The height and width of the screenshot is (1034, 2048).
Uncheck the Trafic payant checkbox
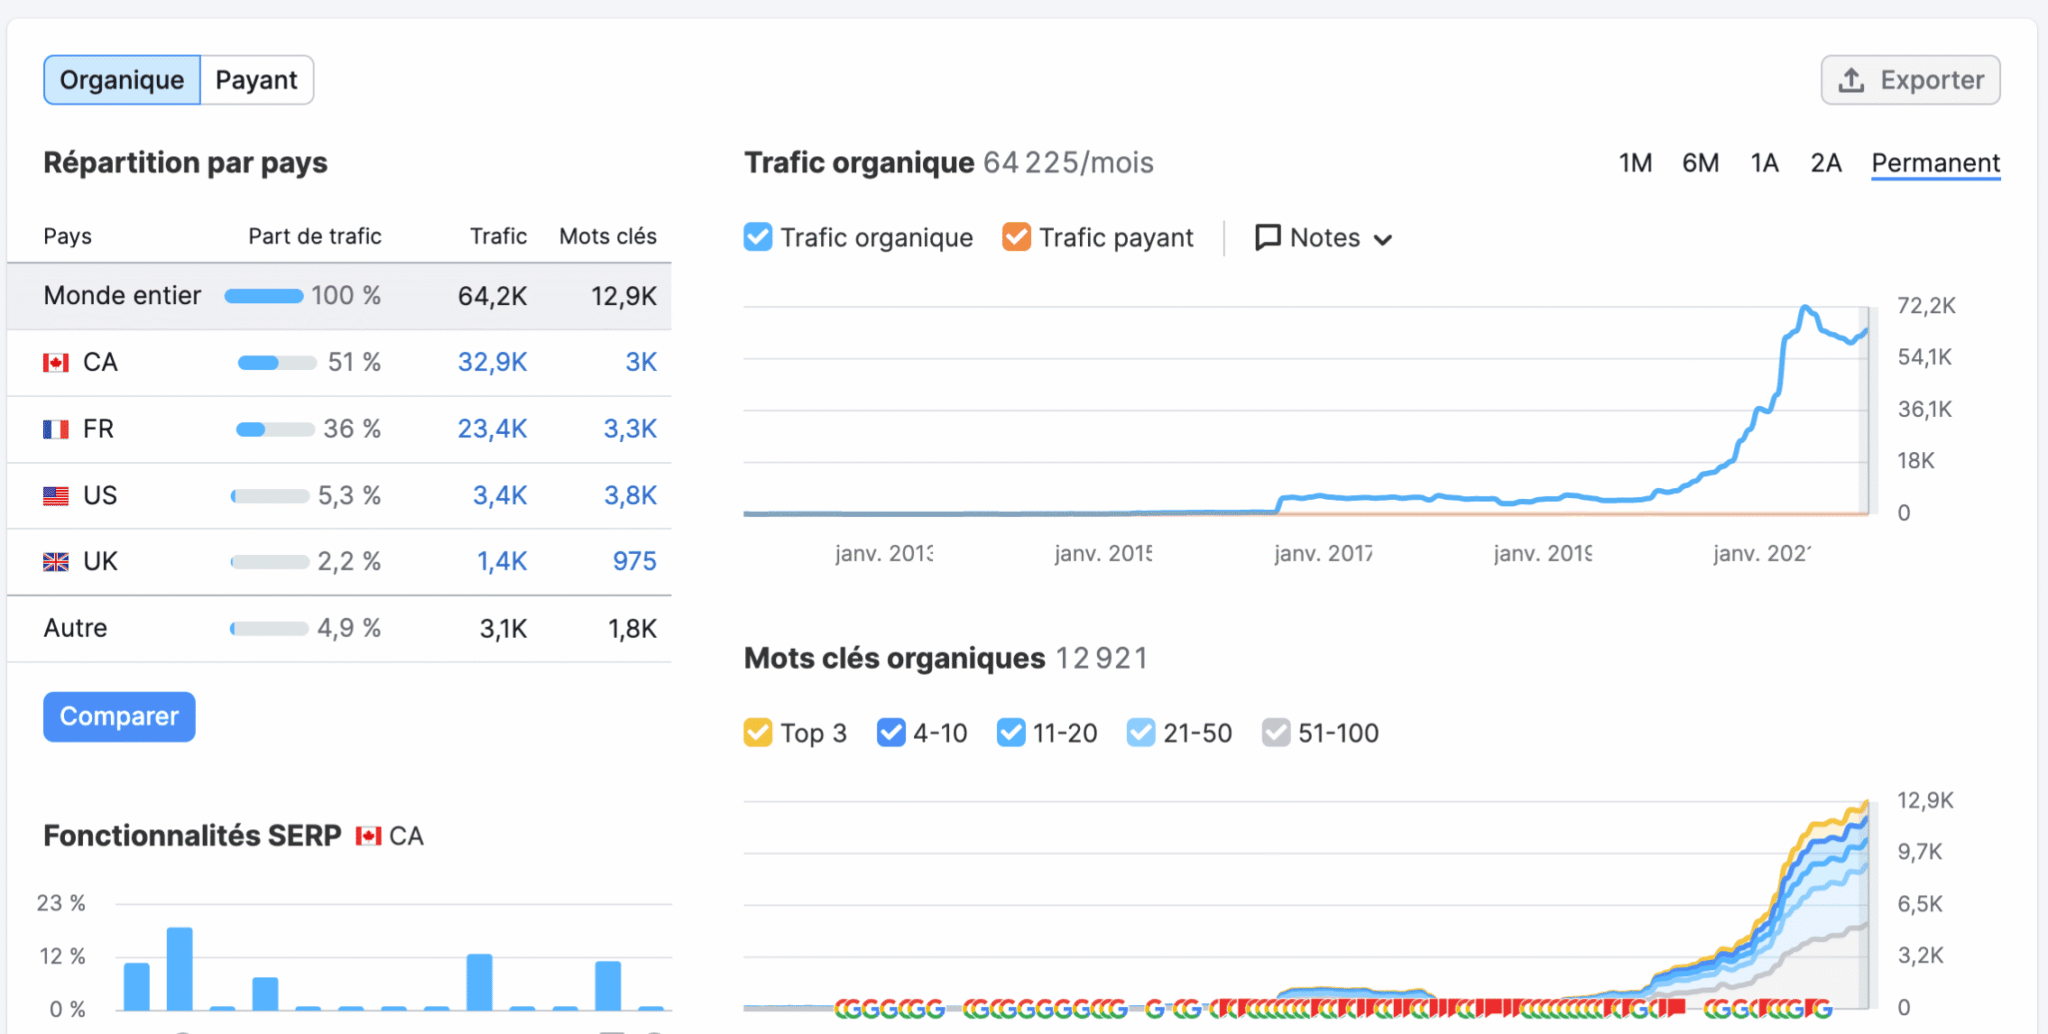1017,237
